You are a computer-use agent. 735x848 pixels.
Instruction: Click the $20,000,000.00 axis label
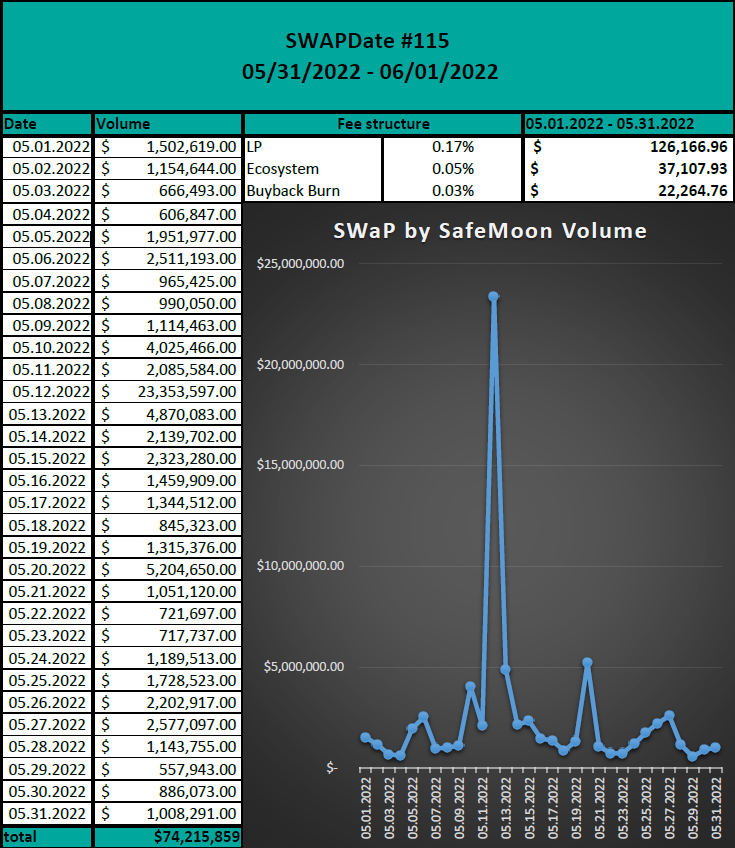click(300, 365)
